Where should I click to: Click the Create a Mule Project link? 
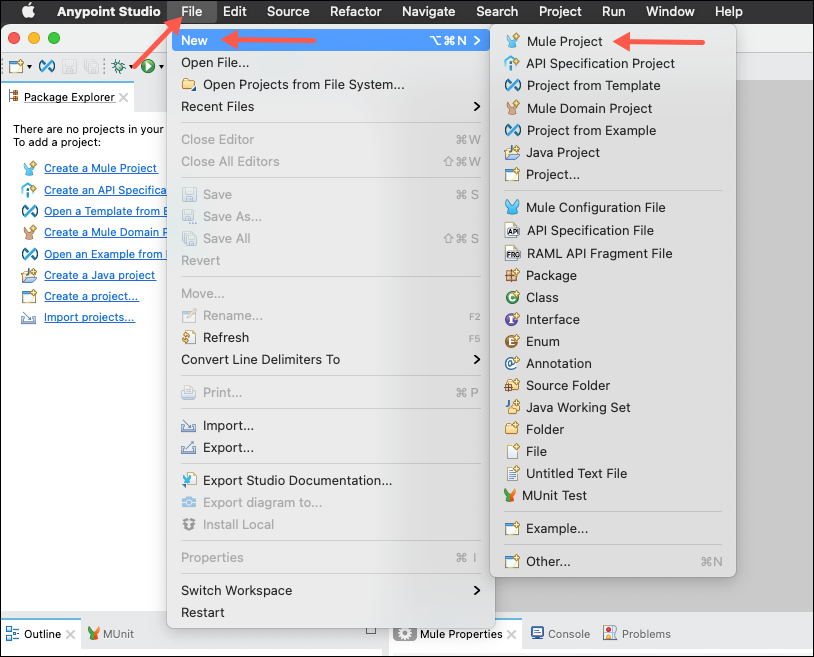(100, 168)
